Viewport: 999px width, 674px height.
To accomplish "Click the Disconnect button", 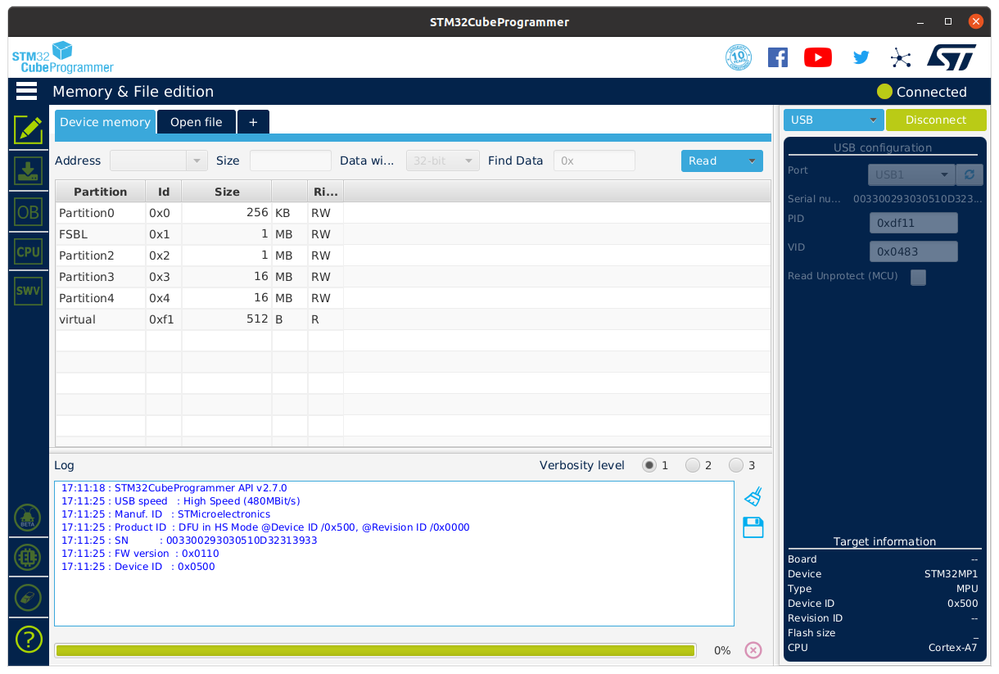I will pyautogui.click(x=936, y=120).
